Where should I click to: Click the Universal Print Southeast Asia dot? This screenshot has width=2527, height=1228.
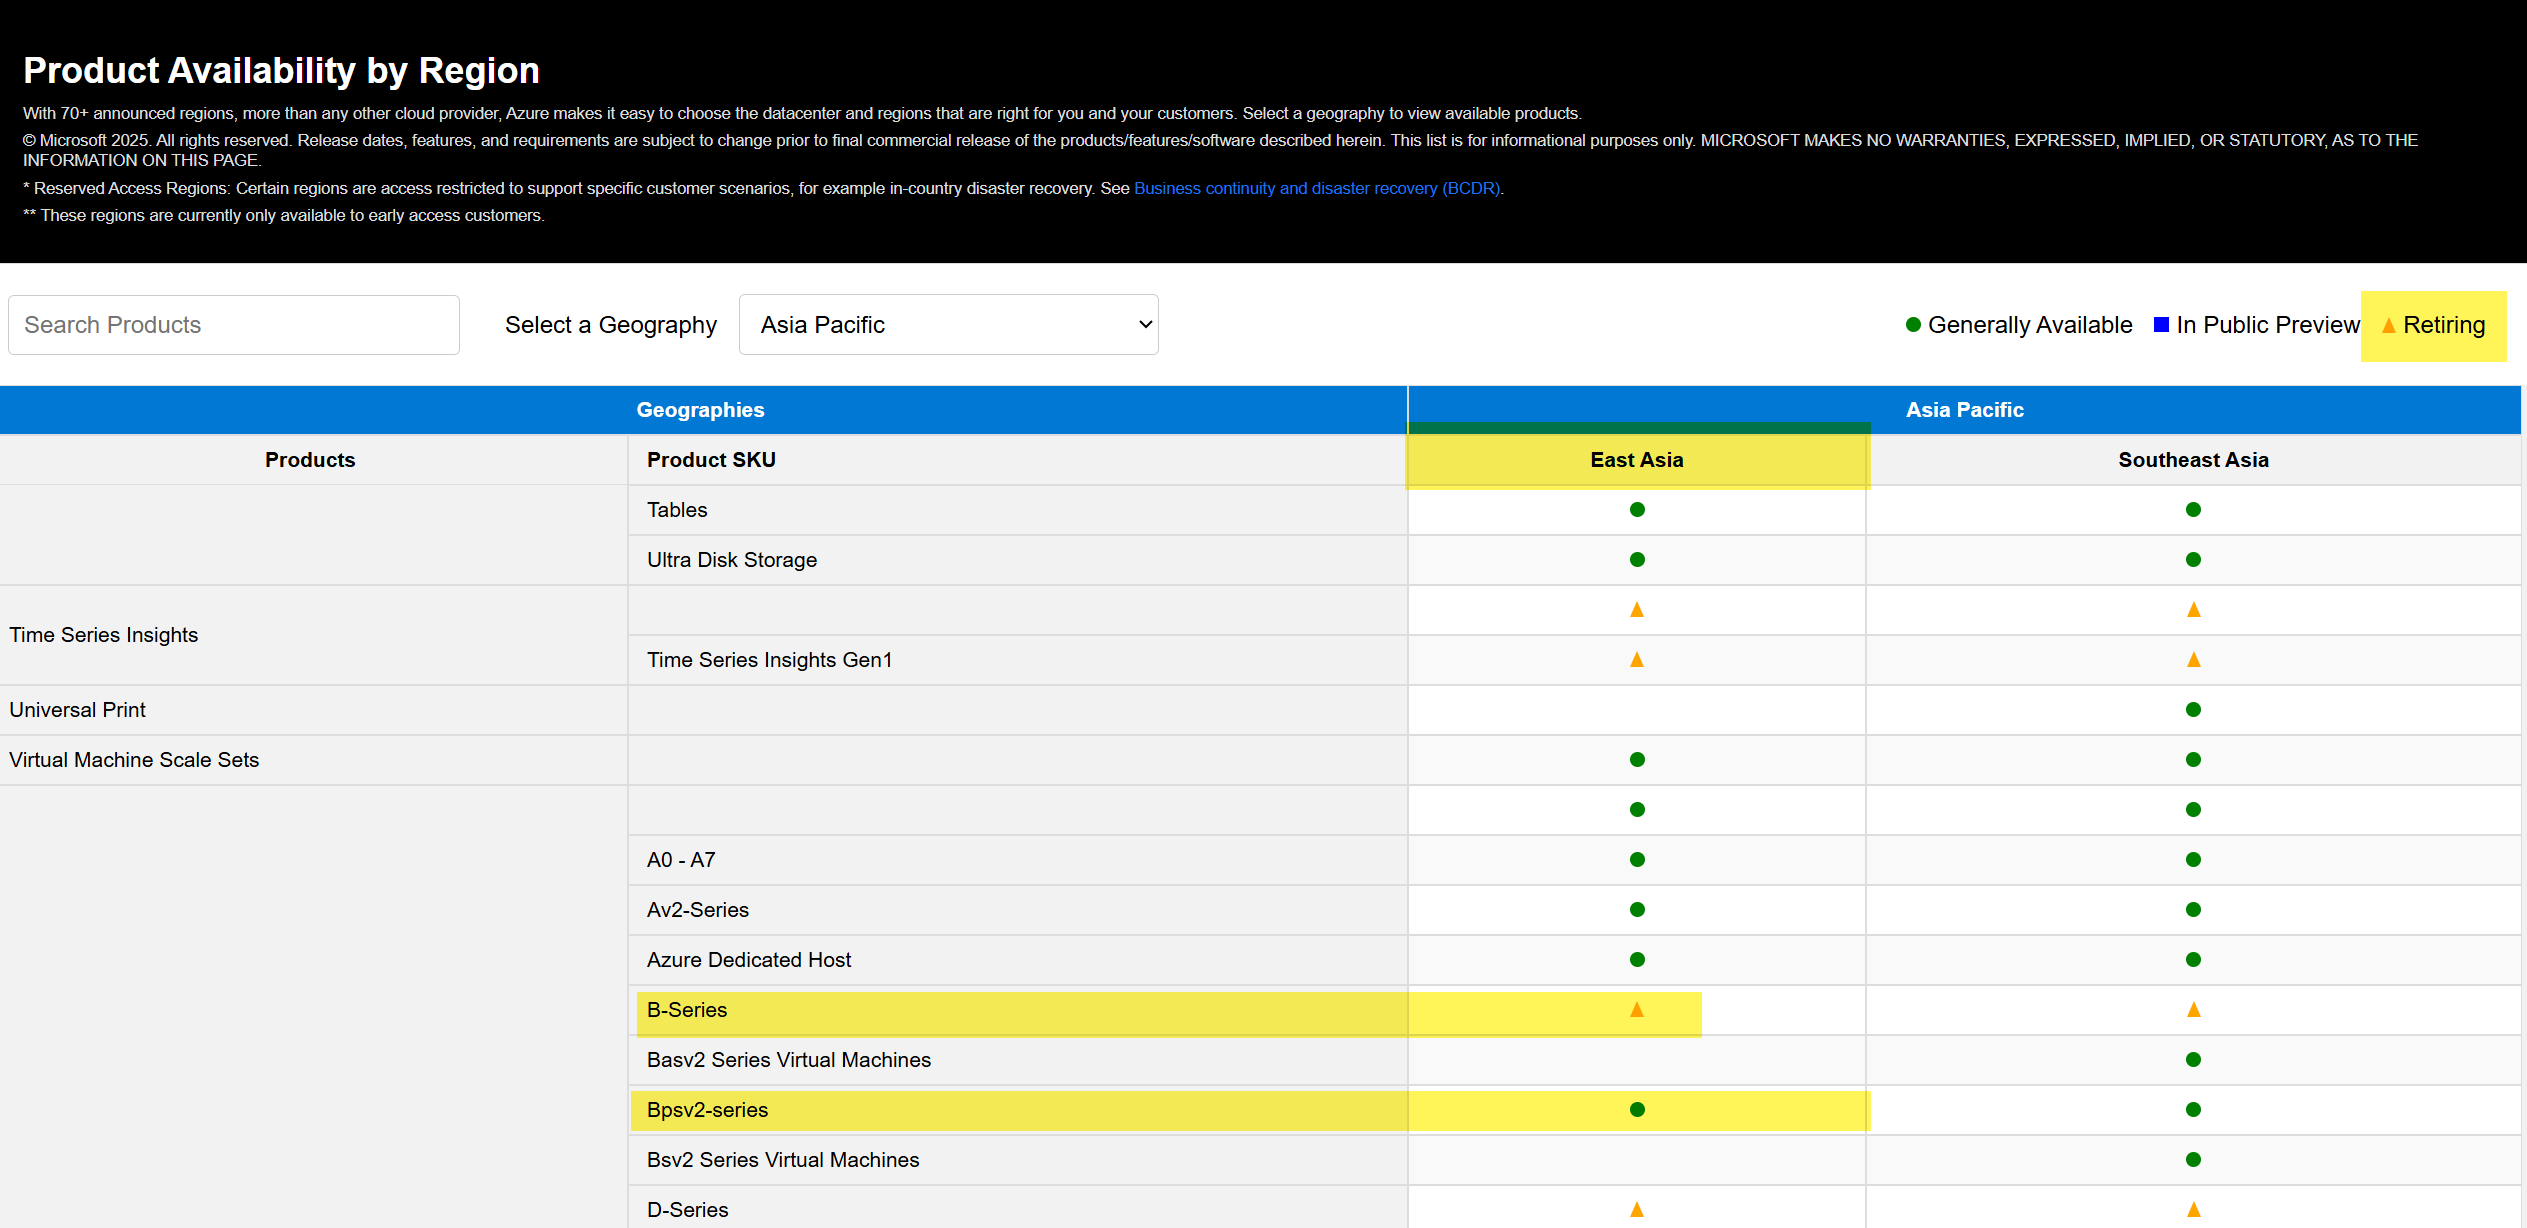click(x=2193, y=710)
